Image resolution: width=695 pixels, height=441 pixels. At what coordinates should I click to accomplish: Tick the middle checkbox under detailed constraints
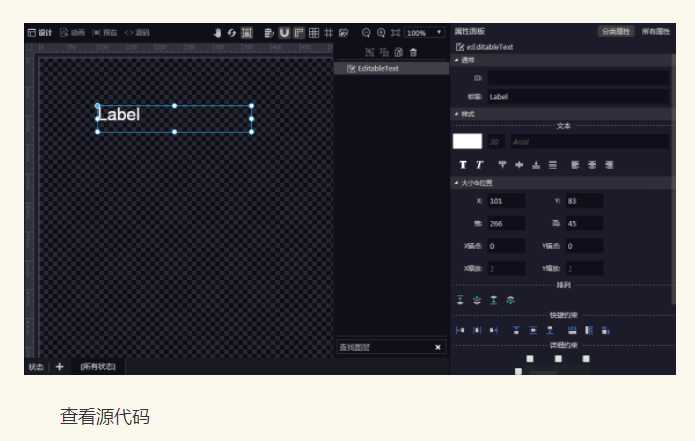pyautogui.click(x=558, y=359)
